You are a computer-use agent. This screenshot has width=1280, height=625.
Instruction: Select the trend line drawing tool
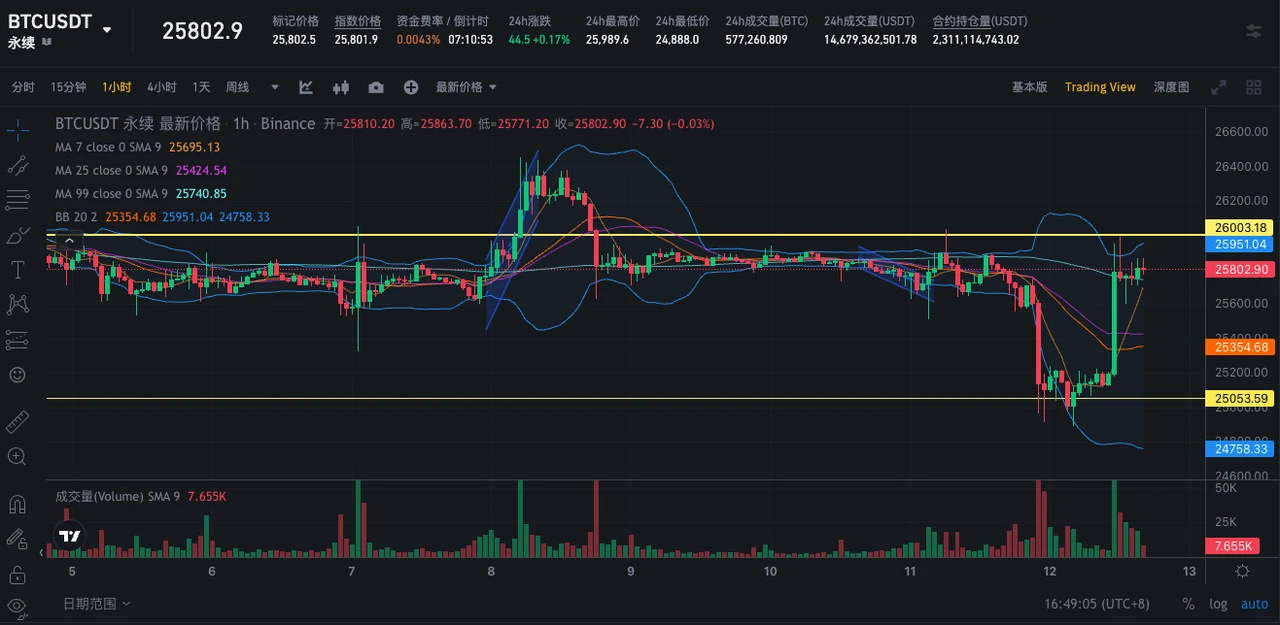[x=17, y=165]
